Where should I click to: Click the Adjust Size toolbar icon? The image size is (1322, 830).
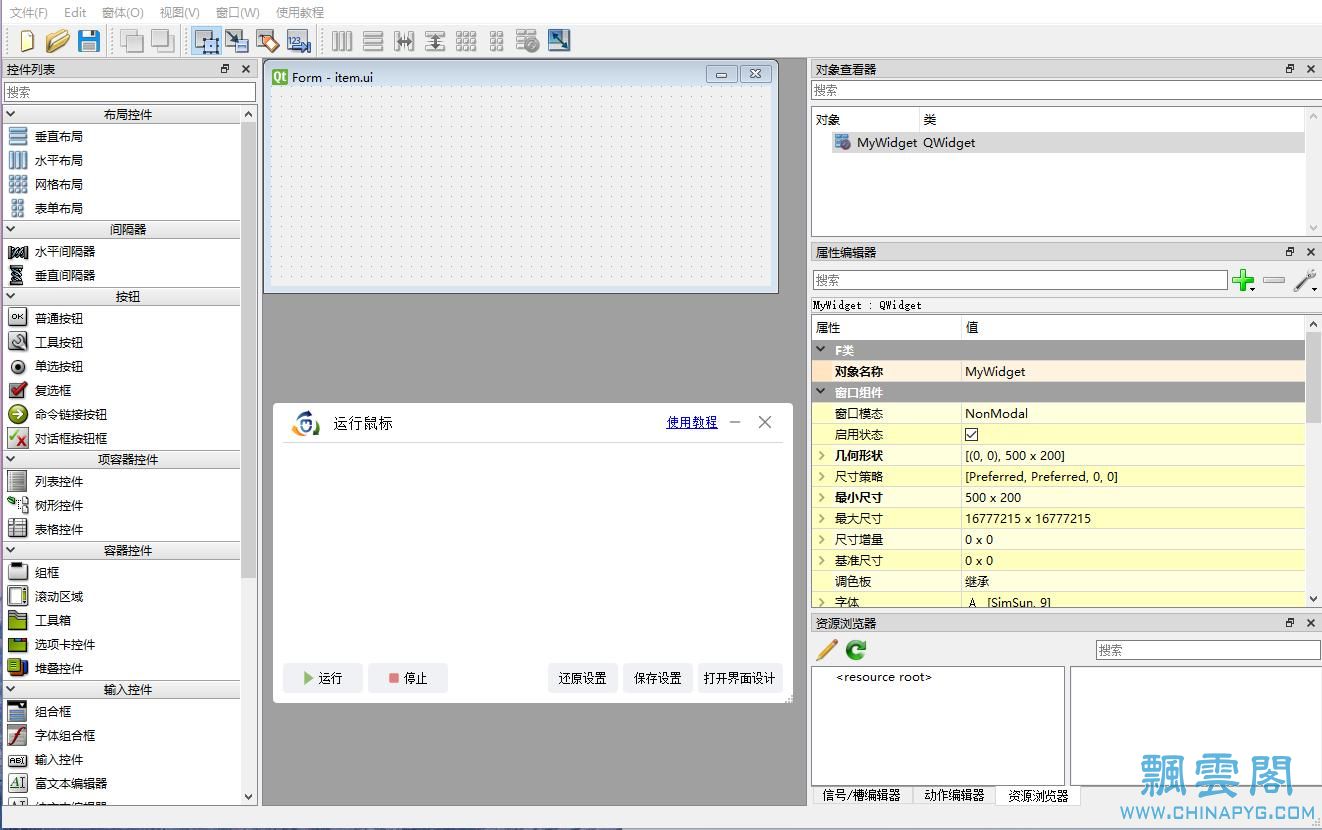pos(559,41)
